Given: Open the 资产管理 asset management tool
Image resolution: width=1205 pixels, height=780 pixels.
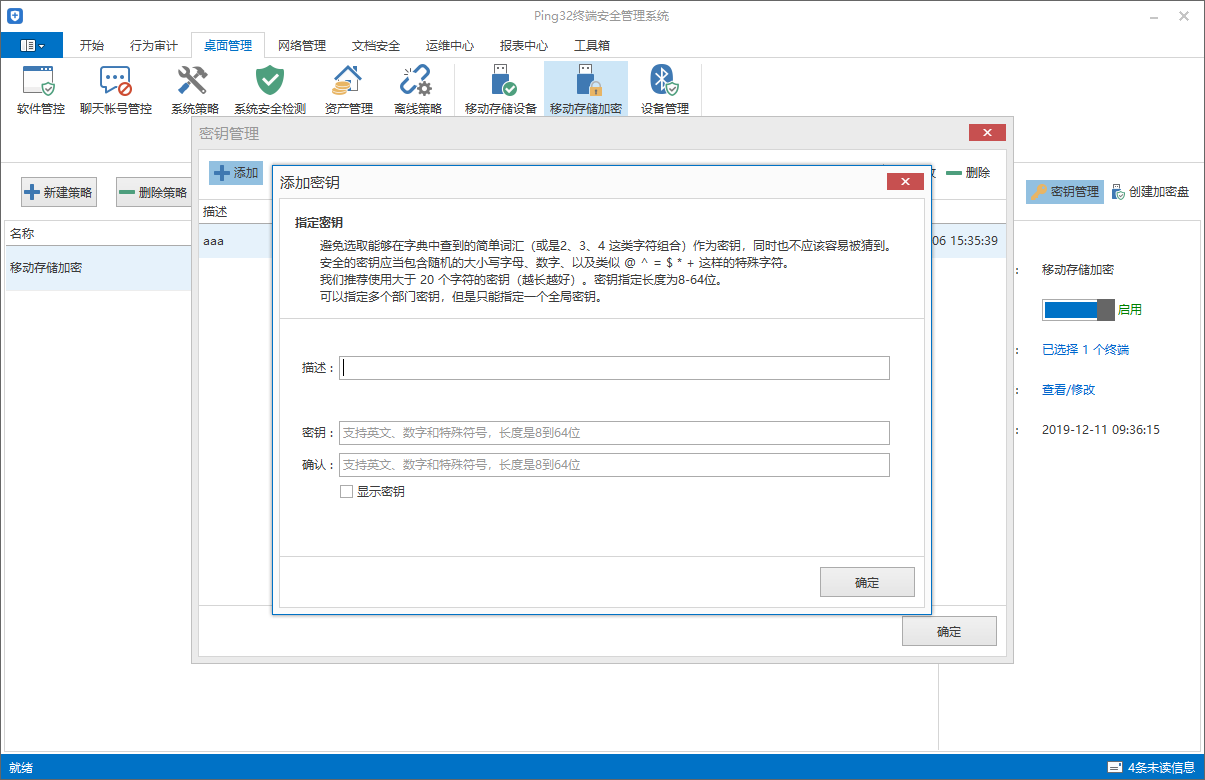Looking at the screenshot, I should tap(348, 90).
